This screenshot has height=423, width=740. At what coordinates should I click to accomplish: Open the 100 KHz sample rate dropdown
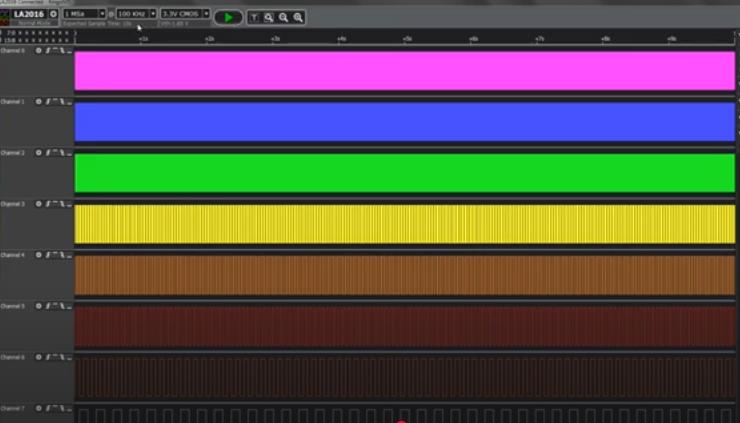pyautogui.click(x=136, y=14)
